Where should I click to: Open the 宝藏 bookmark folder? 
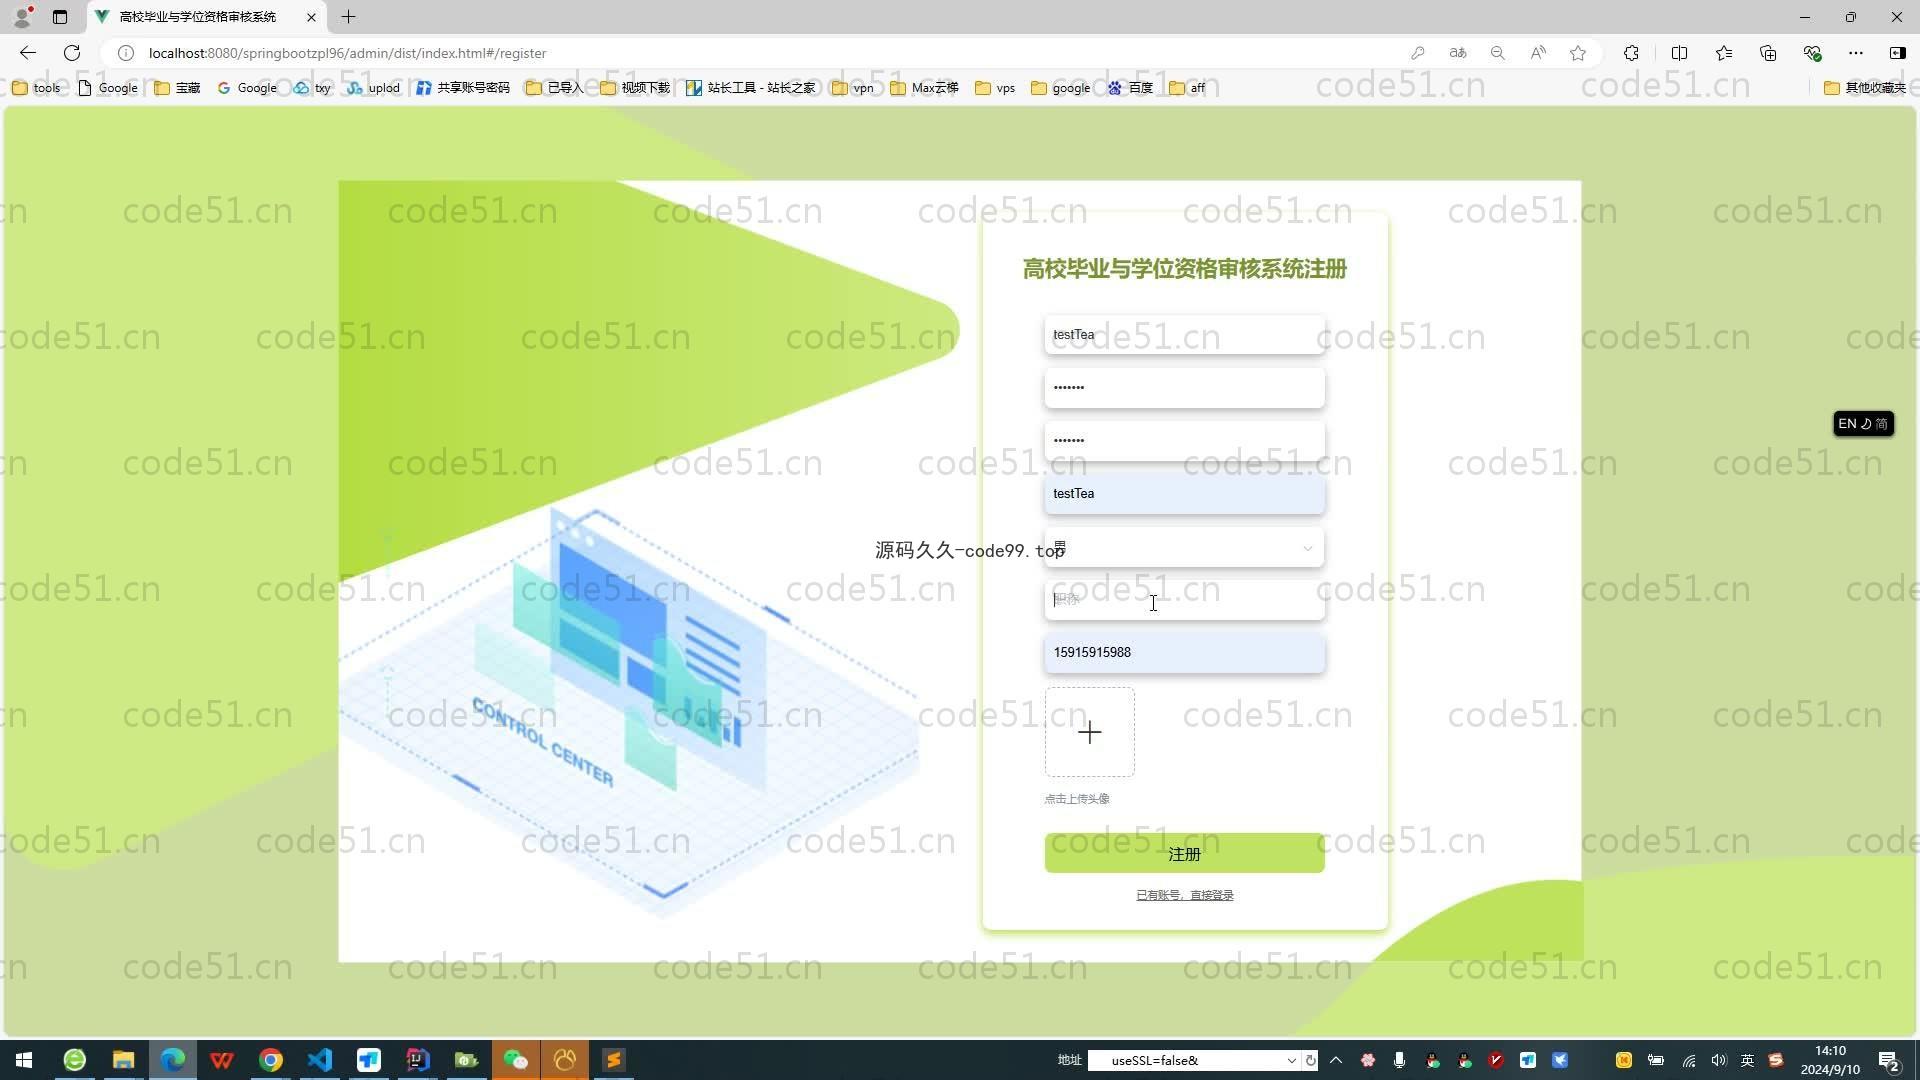coord(178,88)
